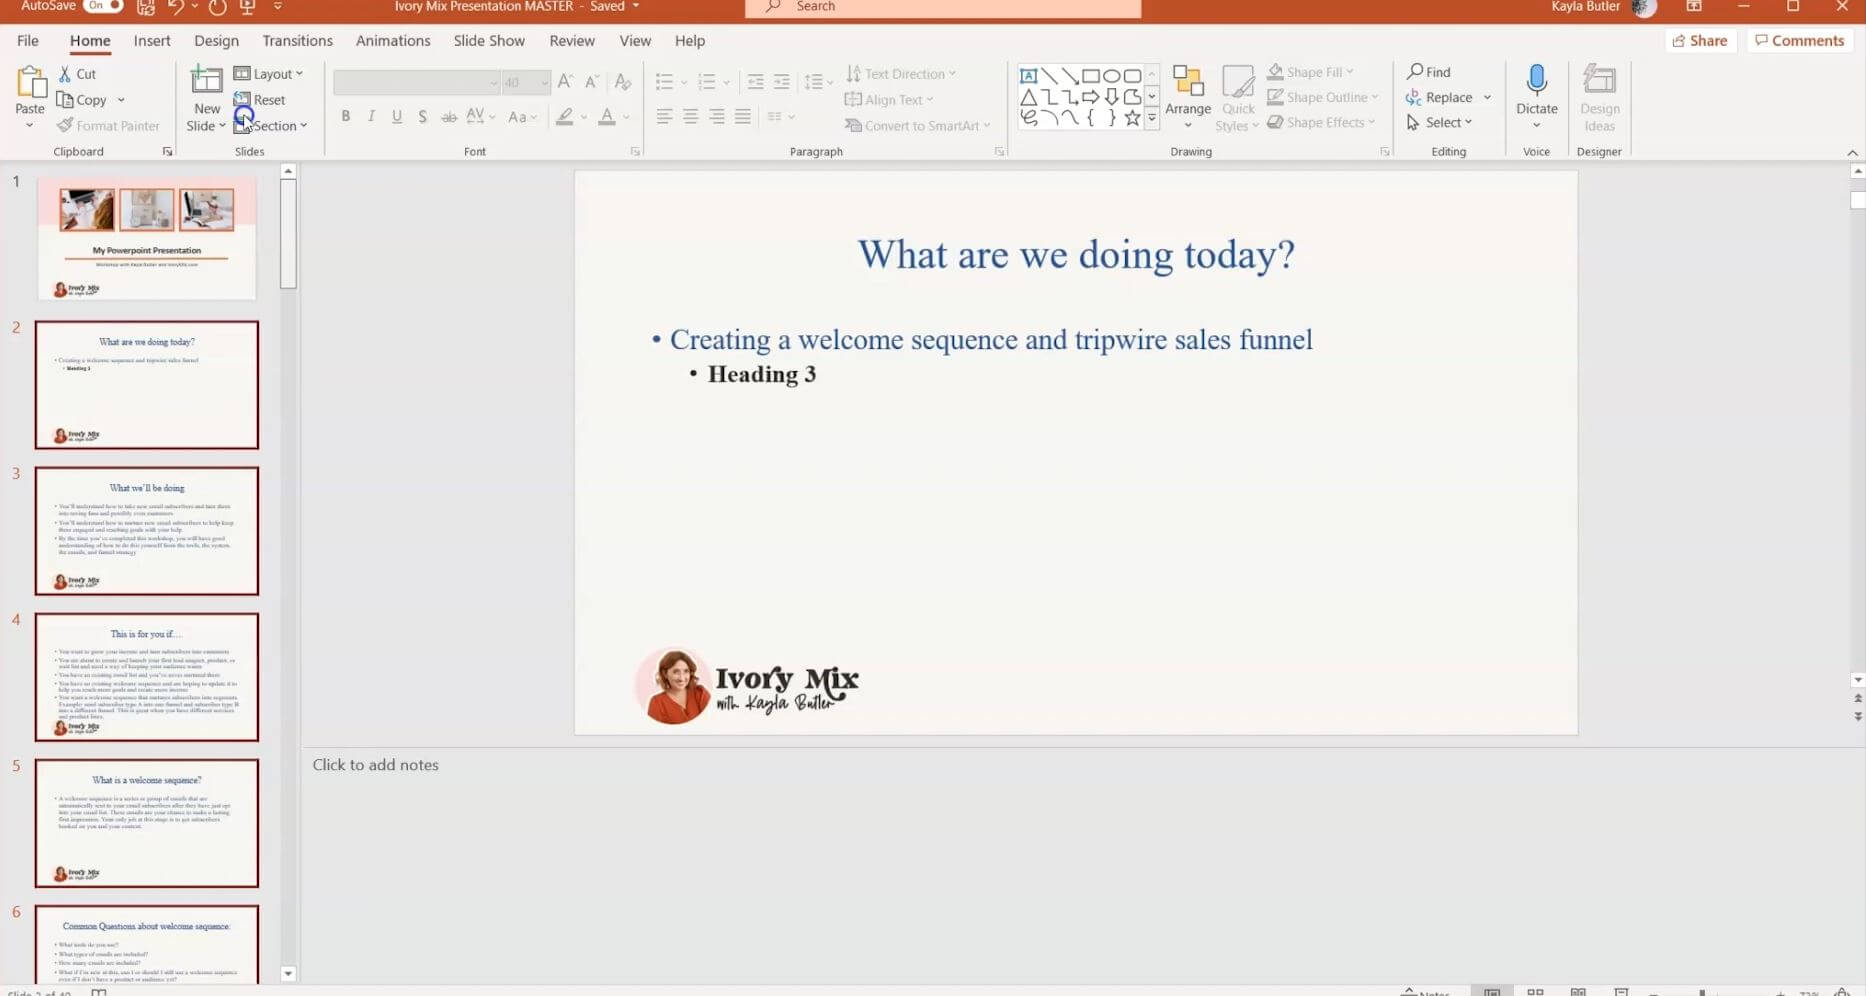Click the Save icon in title bar
Viewport: 1866px width, 996px height.
coord(146,7)
